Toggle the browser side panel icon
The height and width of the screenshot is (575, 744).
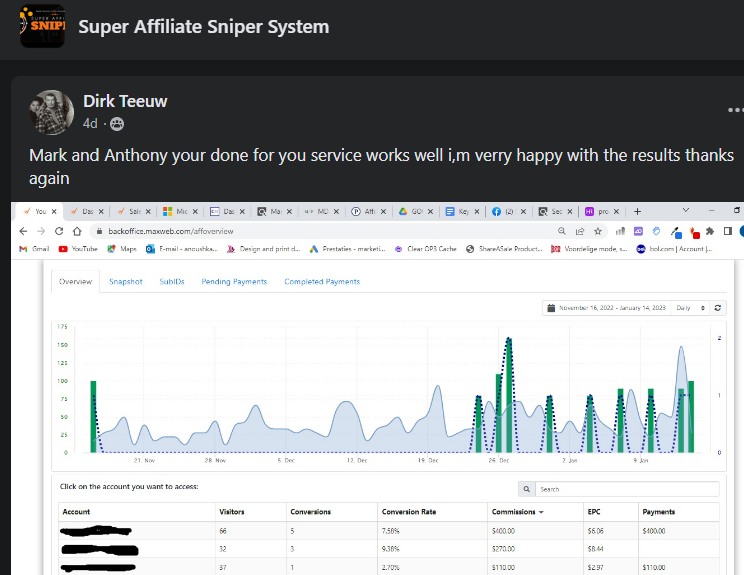728,231
